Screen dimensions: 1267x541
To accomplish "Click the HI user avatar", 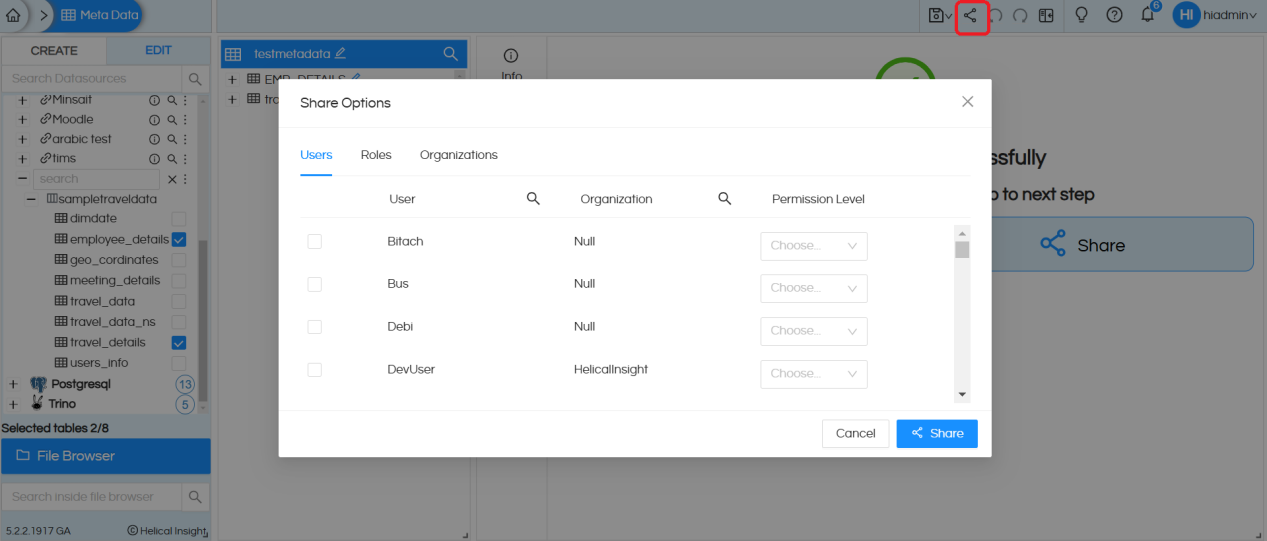I will point(1186,15).
